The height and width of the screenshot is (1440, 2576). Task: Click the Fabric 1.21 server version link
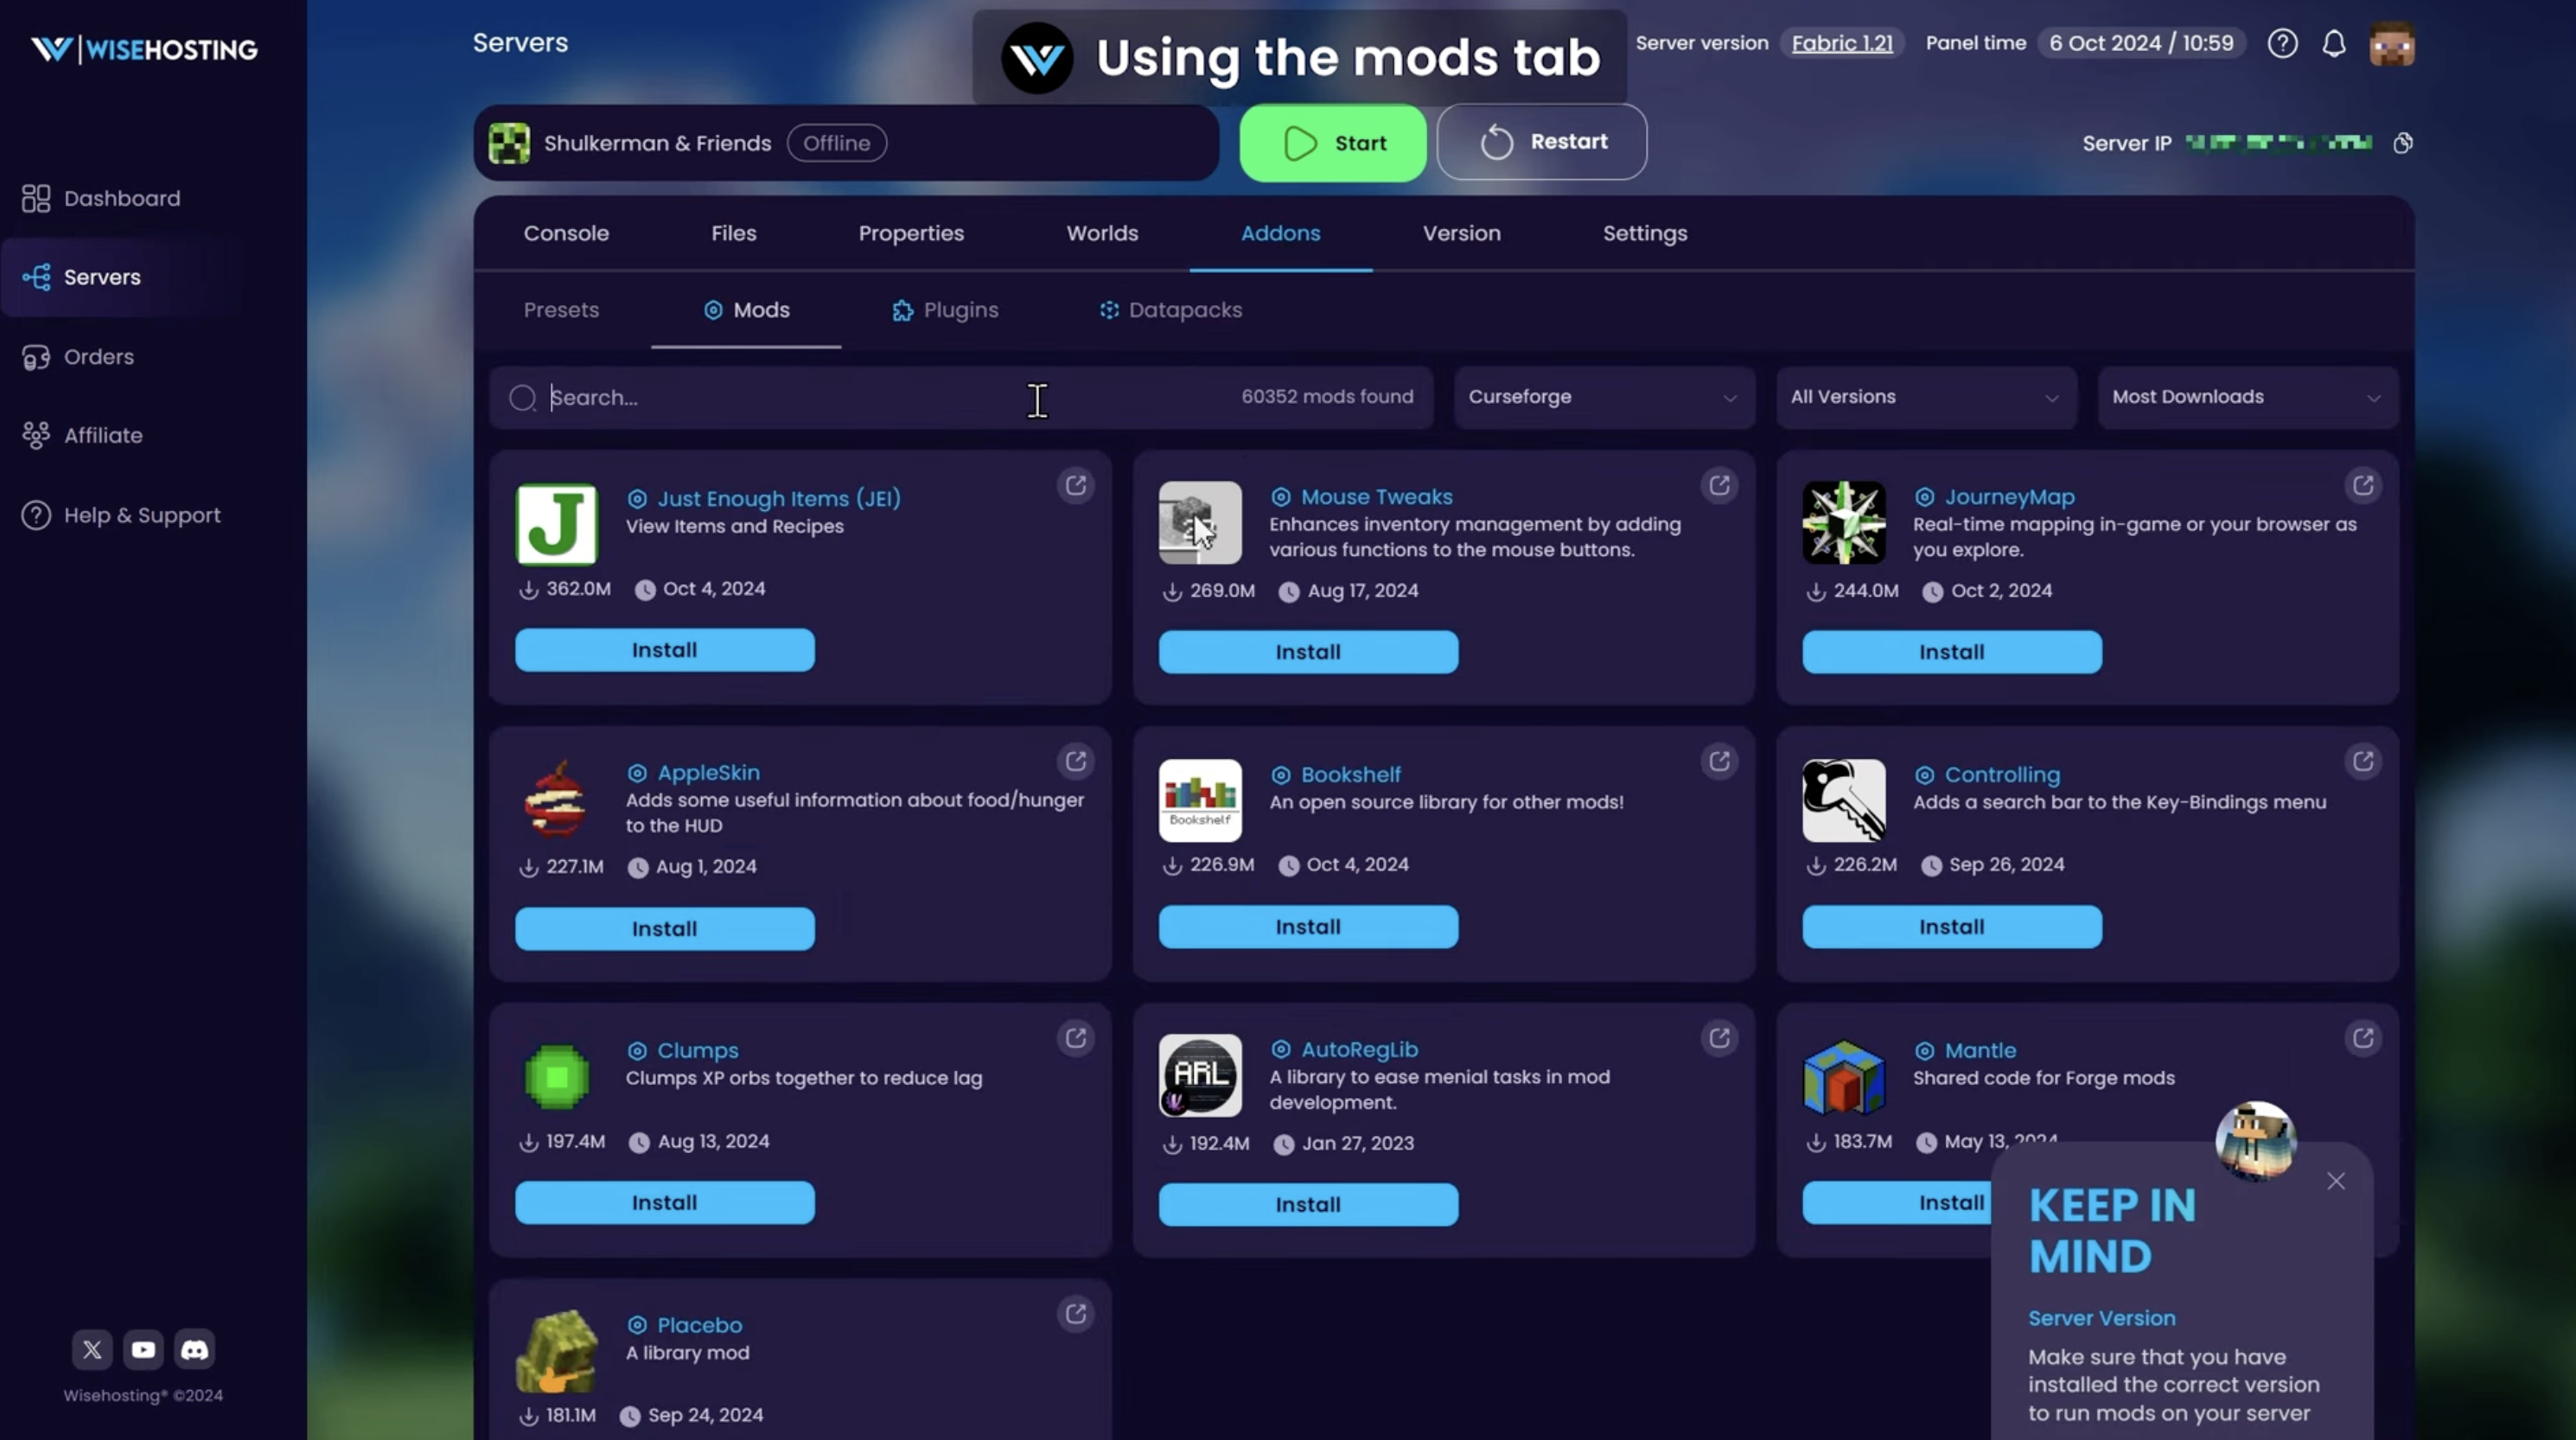click(x=1842, y=43)
